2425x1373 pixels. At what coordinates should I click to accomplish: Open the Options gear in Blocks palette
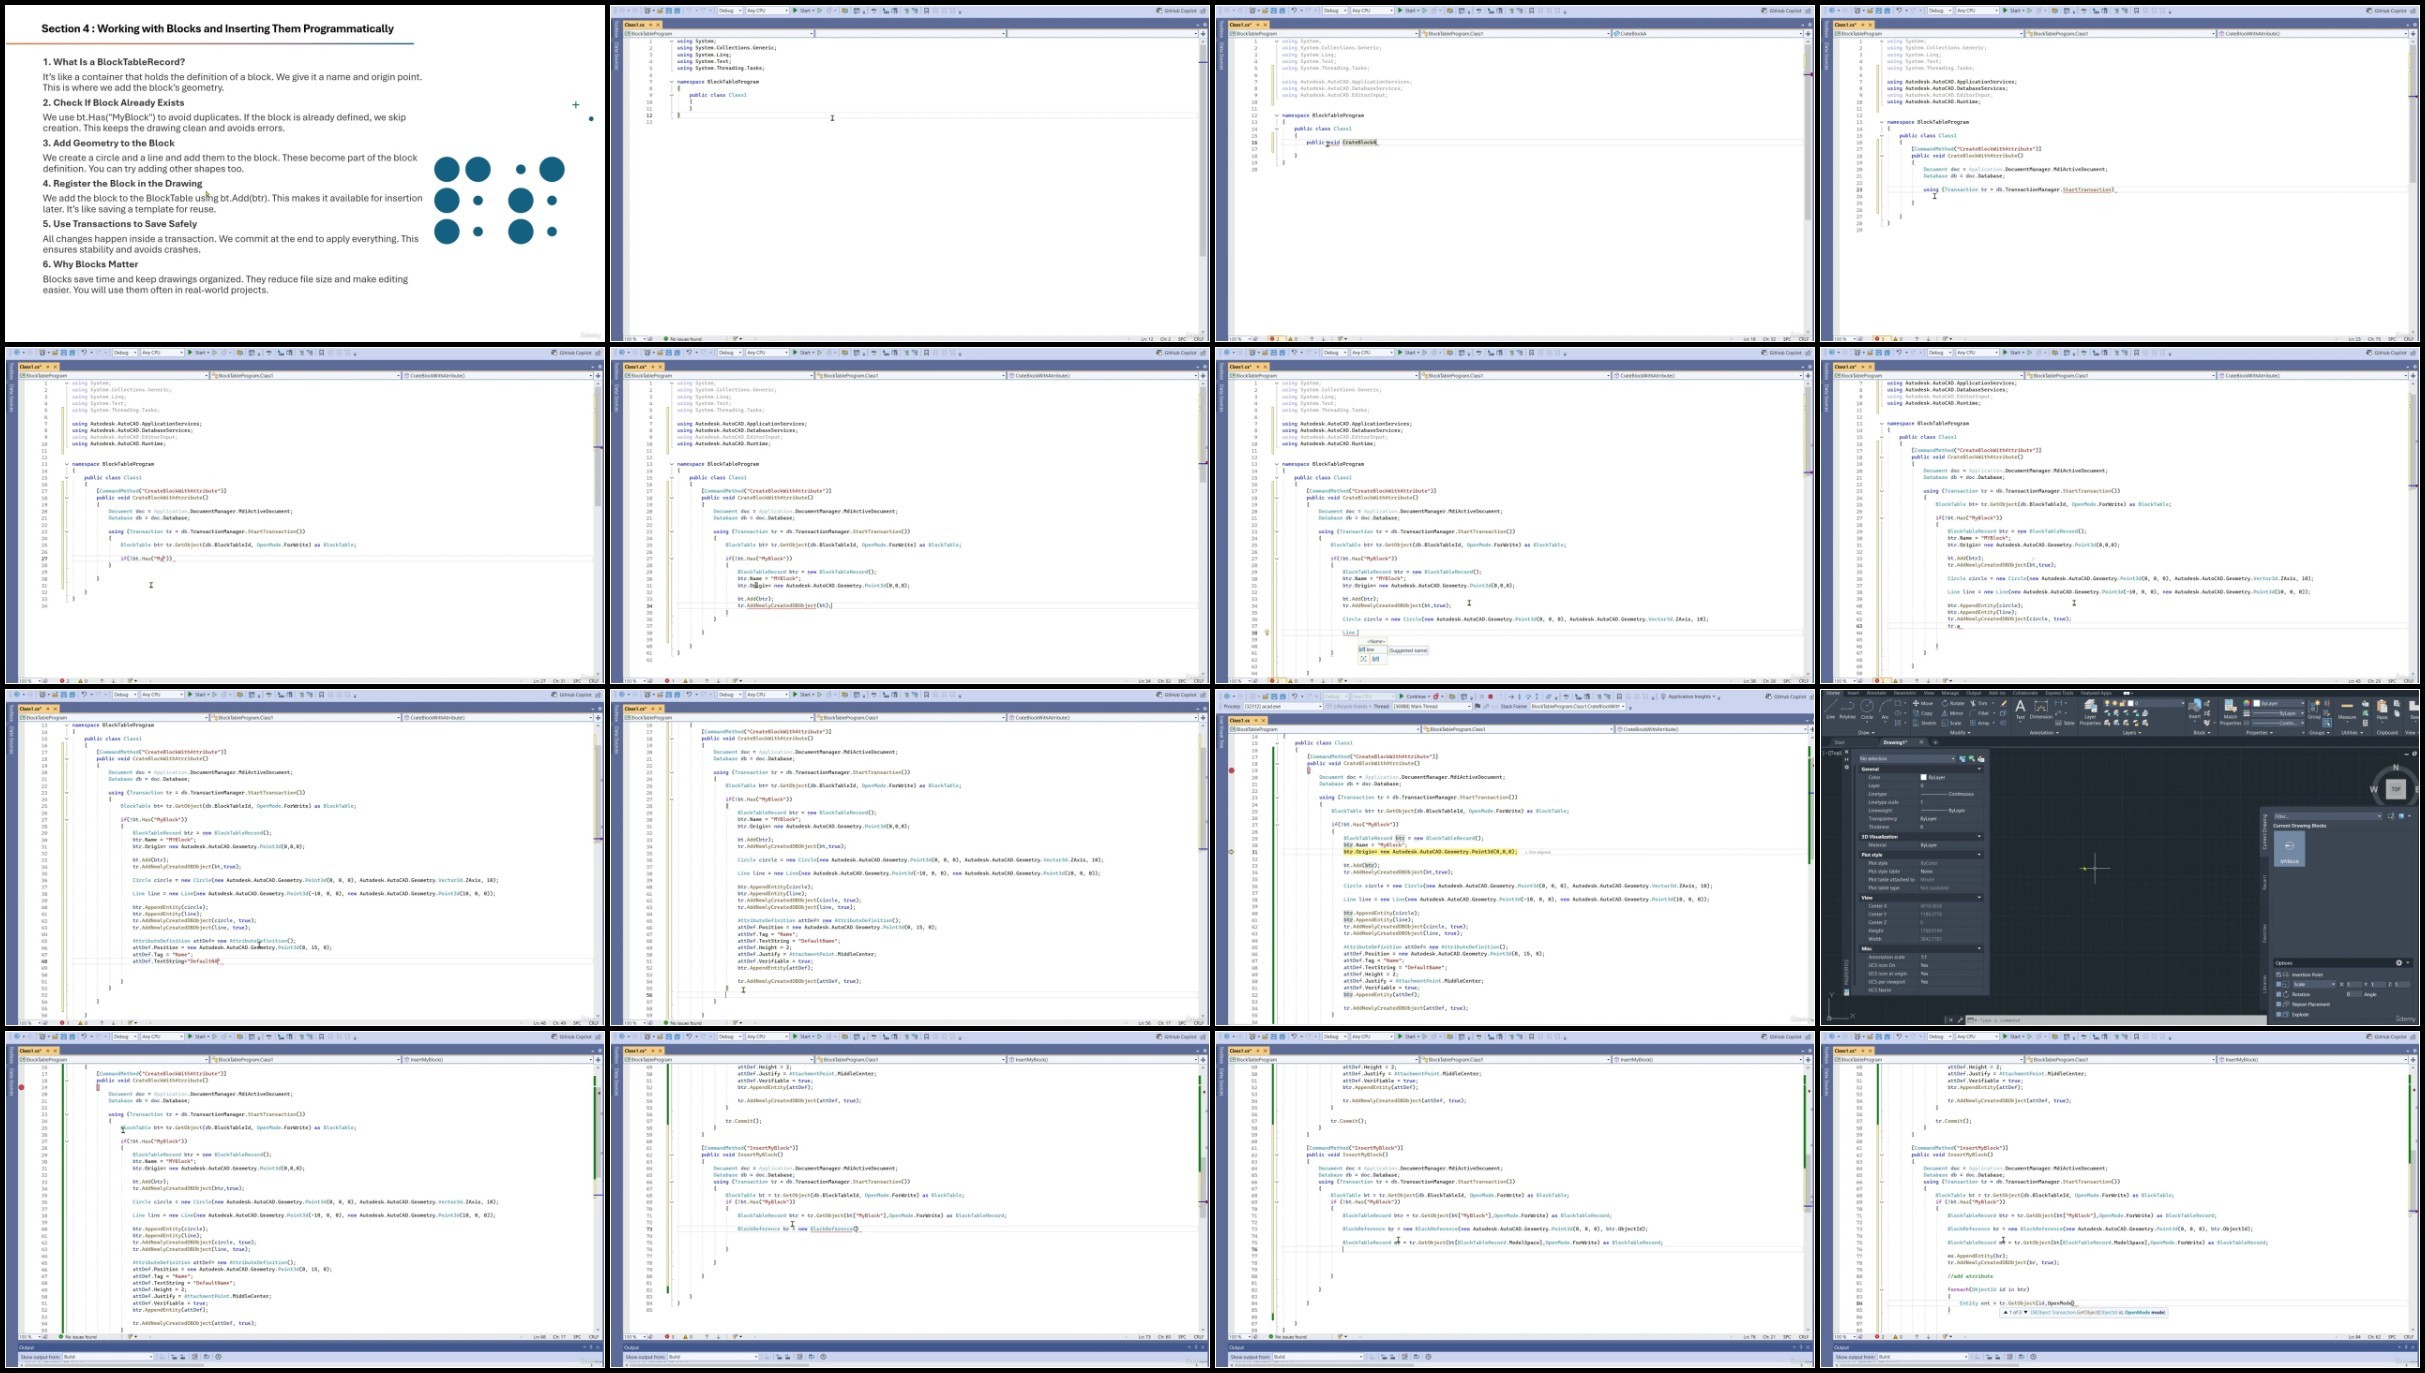click(2399, 963)
